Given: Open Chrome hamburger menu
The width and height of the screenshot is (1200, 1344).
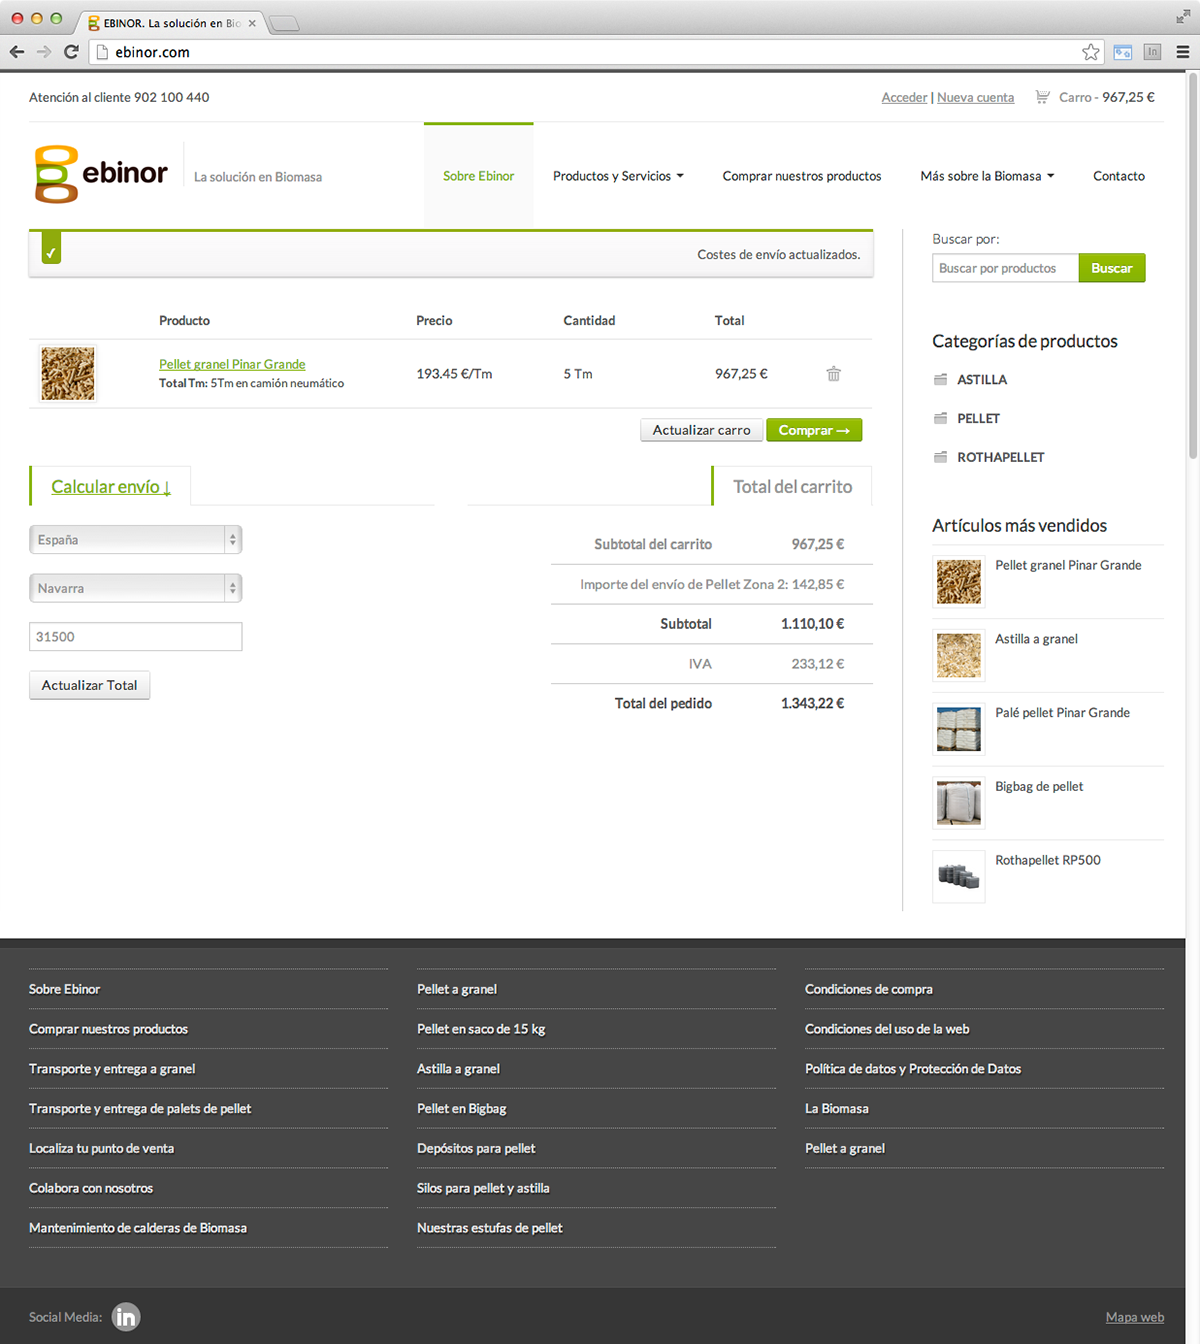Looking at the screenshot, I should point(1183,52).
